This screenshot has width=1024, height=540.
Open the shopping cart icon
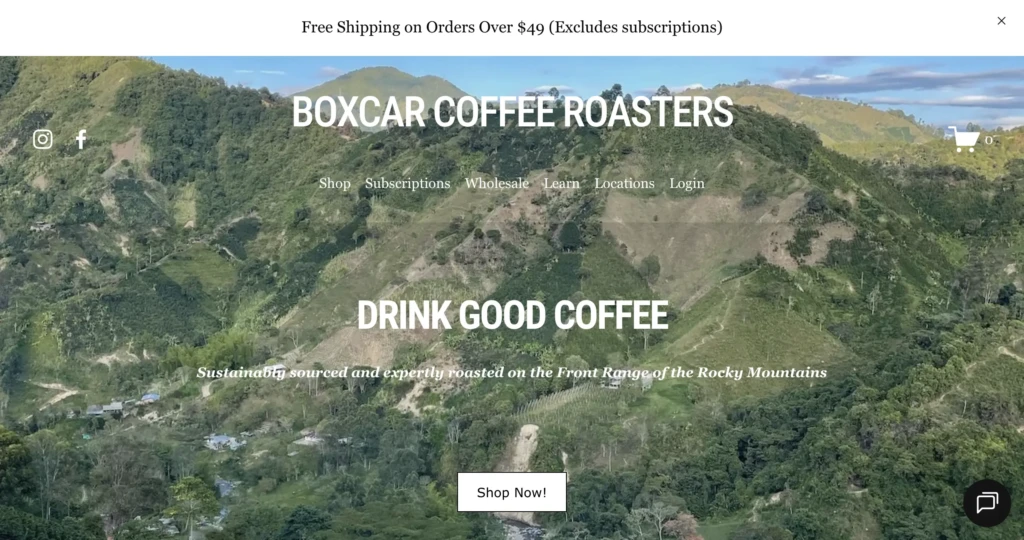point(963,139)
